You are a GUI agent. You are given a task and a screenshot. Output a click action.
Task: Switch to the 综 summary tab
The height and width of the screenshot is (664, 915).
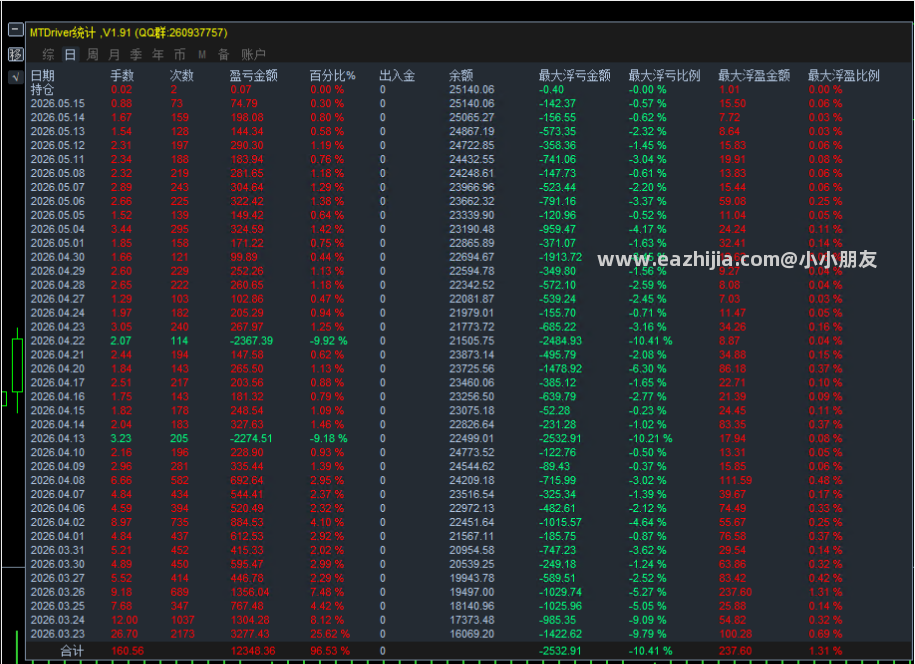(x=48, y=54)
